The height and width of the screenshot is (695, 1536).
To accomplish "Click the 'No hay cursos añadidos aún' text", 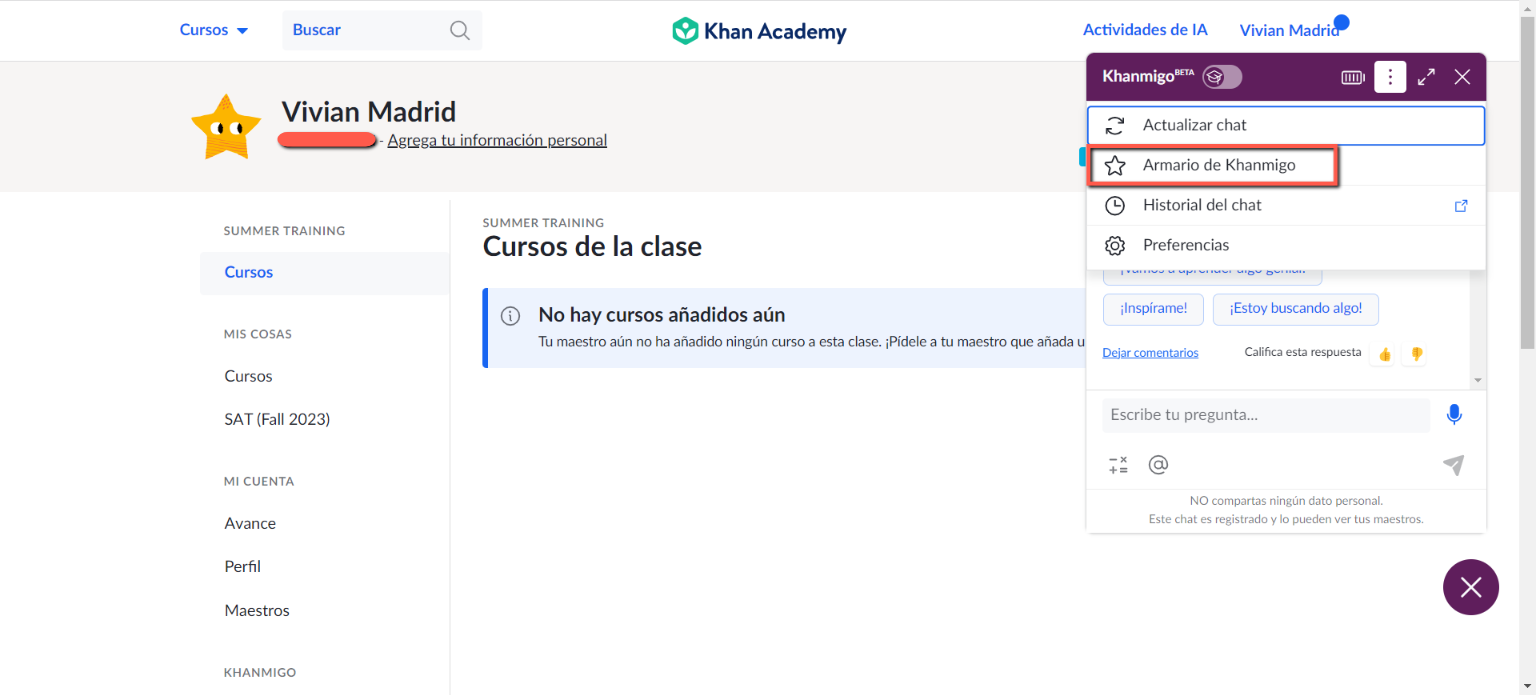I will [x=662, y=315].
